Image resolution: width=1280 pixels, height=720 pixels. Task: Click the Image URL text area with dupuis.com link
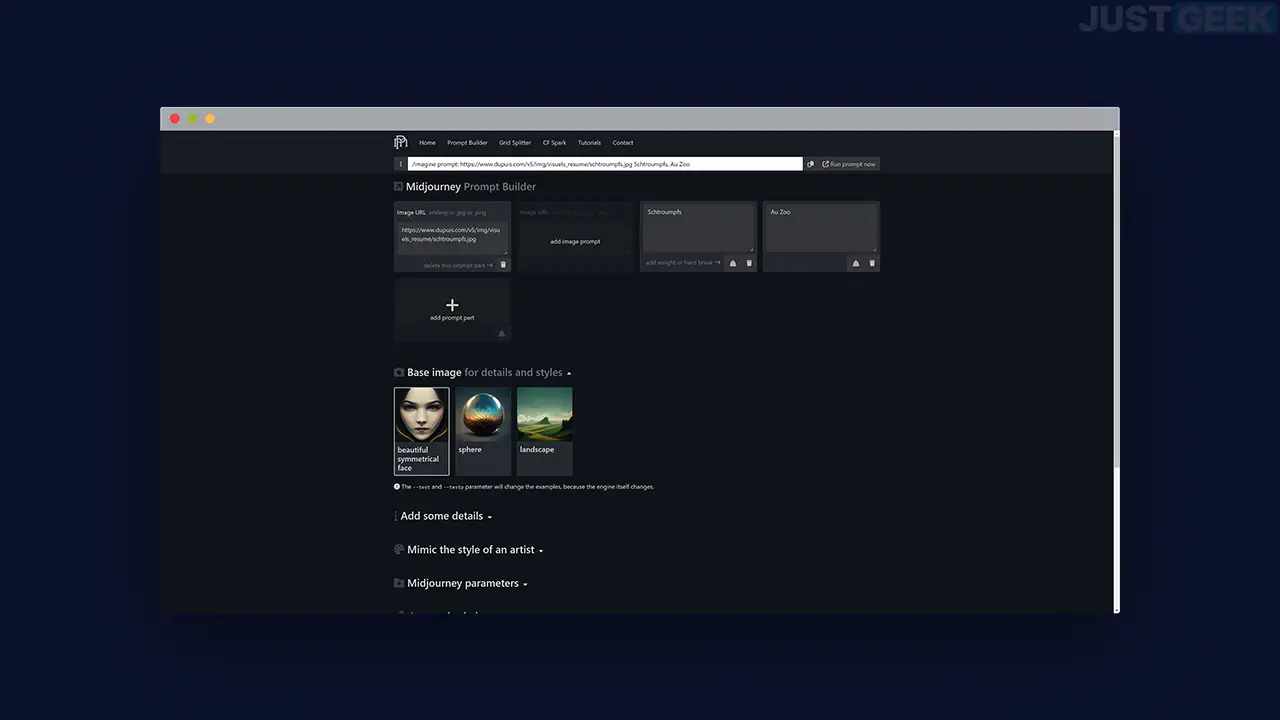point(452,237)
